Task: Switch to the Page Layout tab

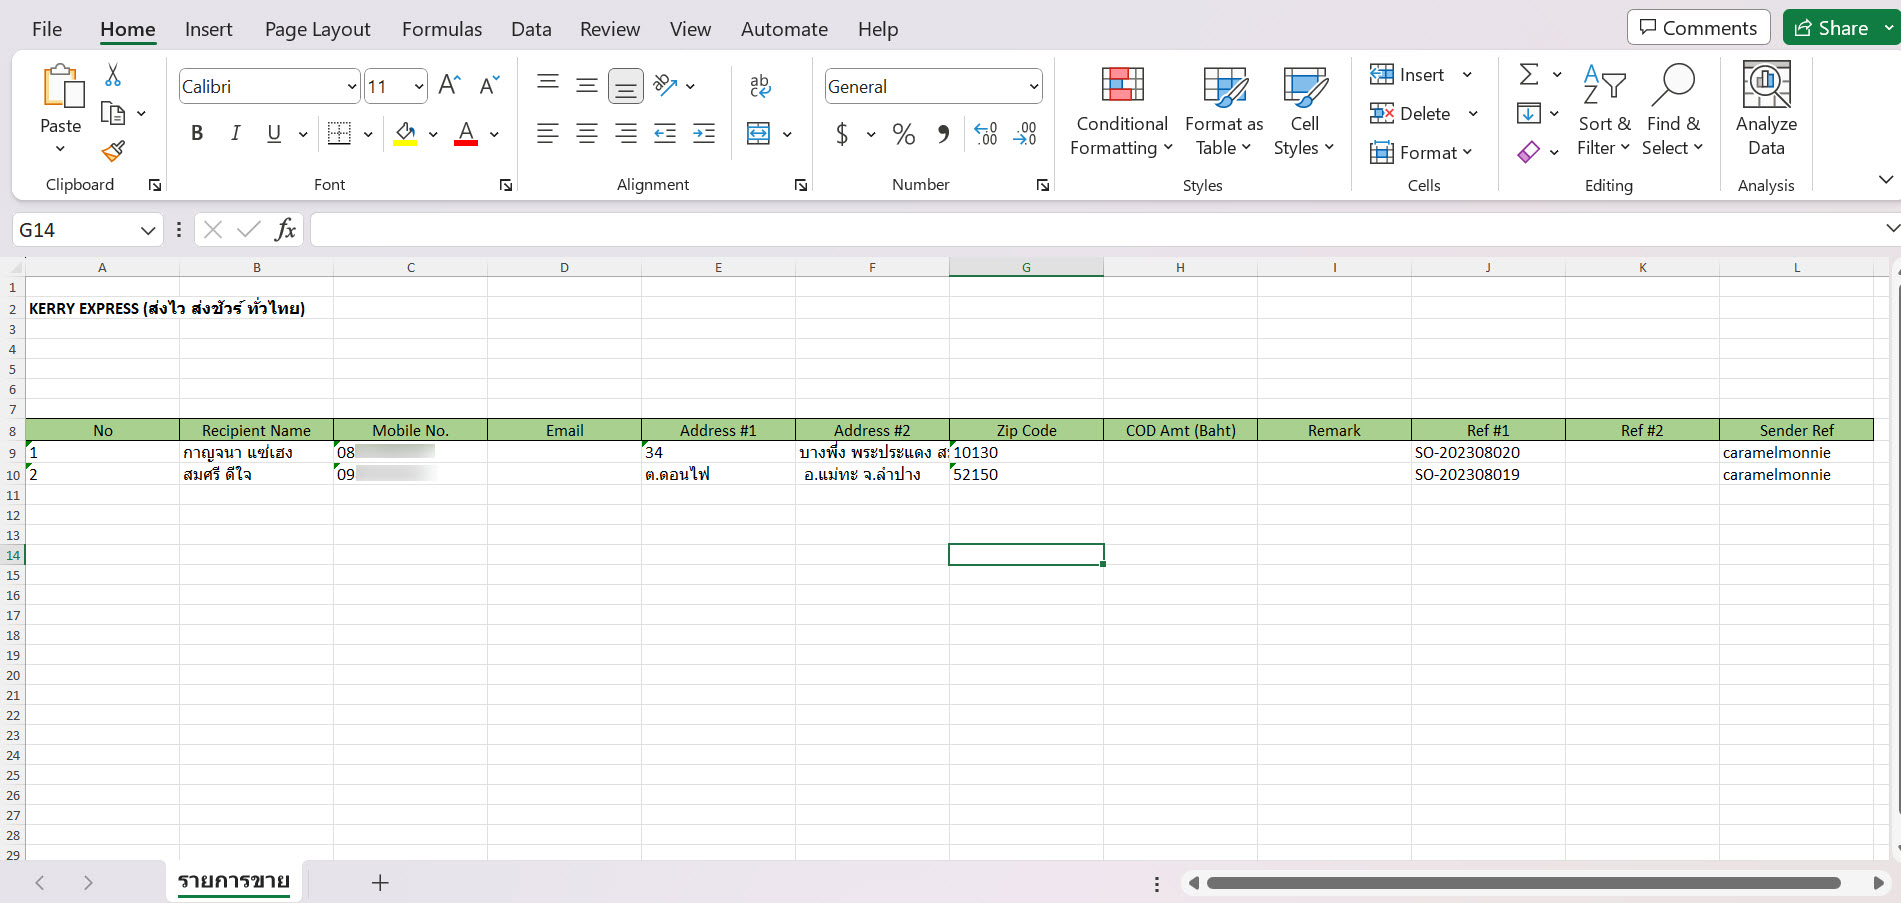Action: pos(317,29)
